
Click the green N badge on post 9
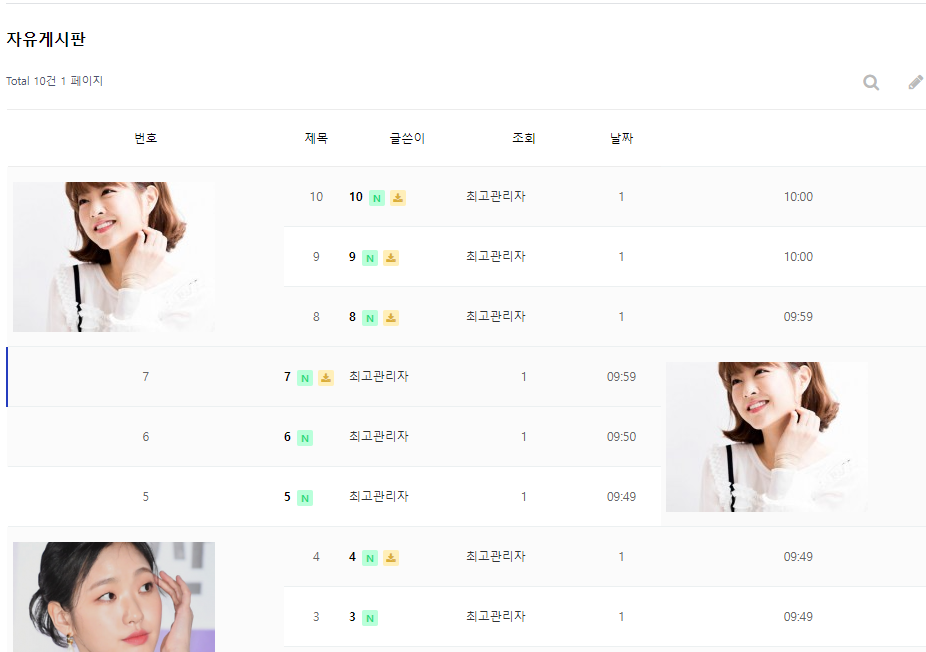(x=370, y=258)
